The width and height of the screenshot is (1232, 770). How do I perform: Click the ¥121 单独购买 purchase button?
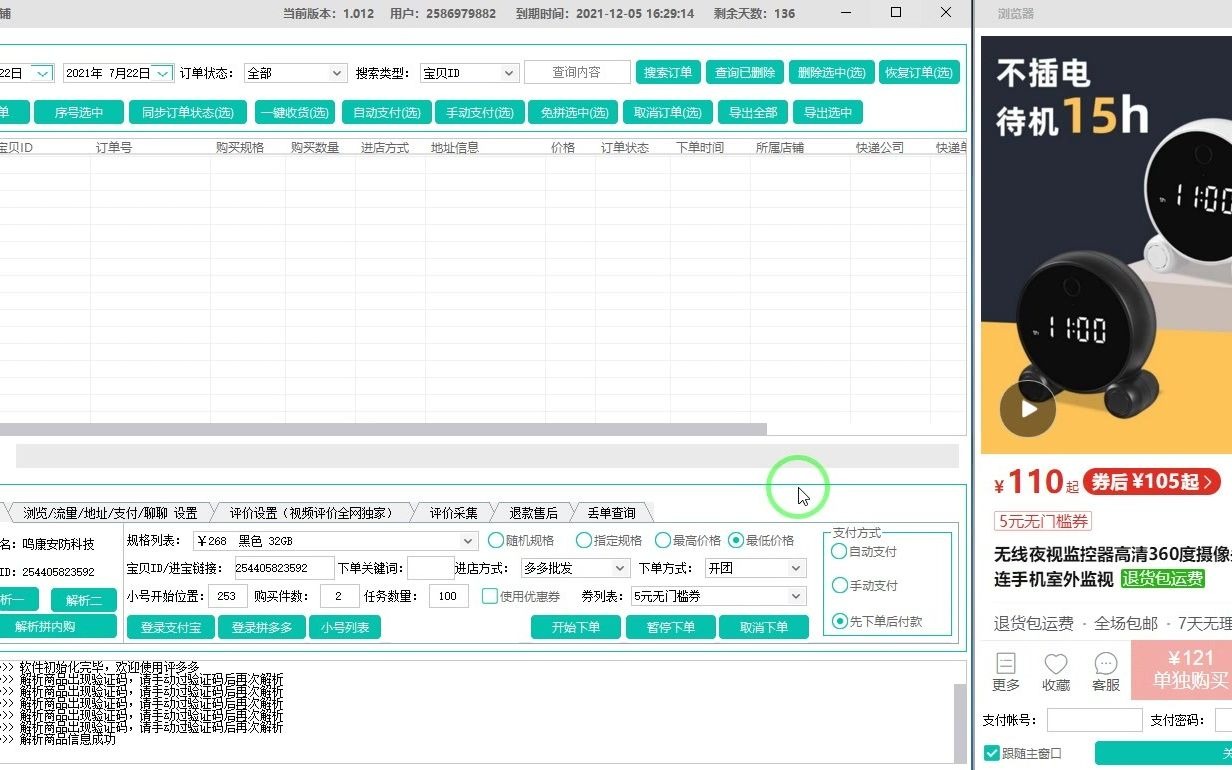coord(1191,669)
